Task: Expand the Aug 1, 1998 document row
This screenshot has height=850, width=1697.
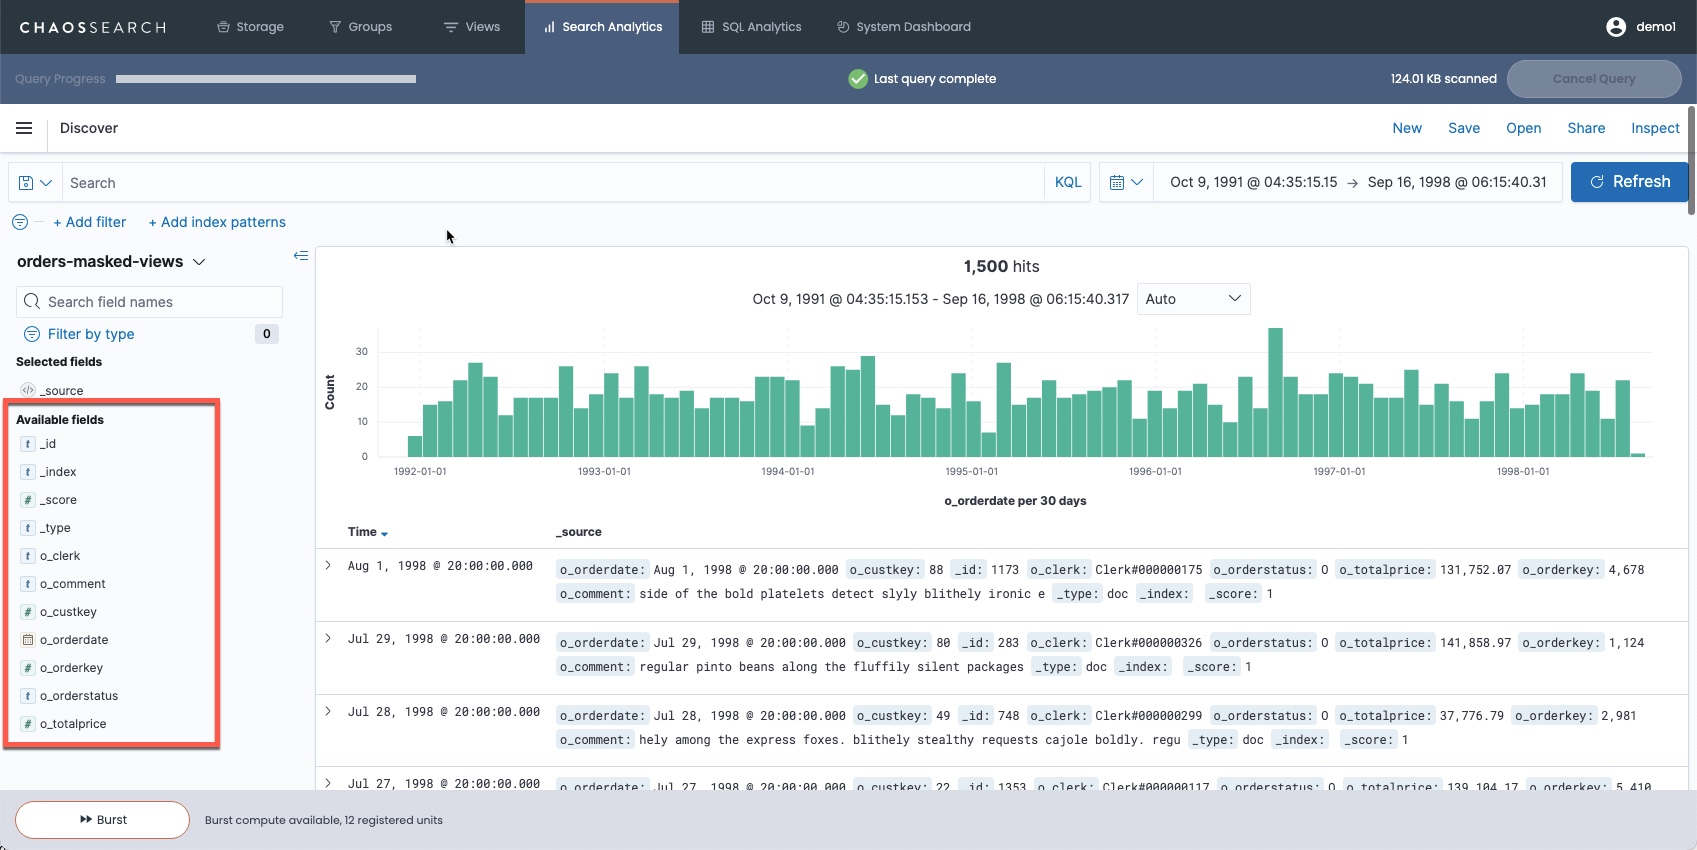Action: coord(328,566)
